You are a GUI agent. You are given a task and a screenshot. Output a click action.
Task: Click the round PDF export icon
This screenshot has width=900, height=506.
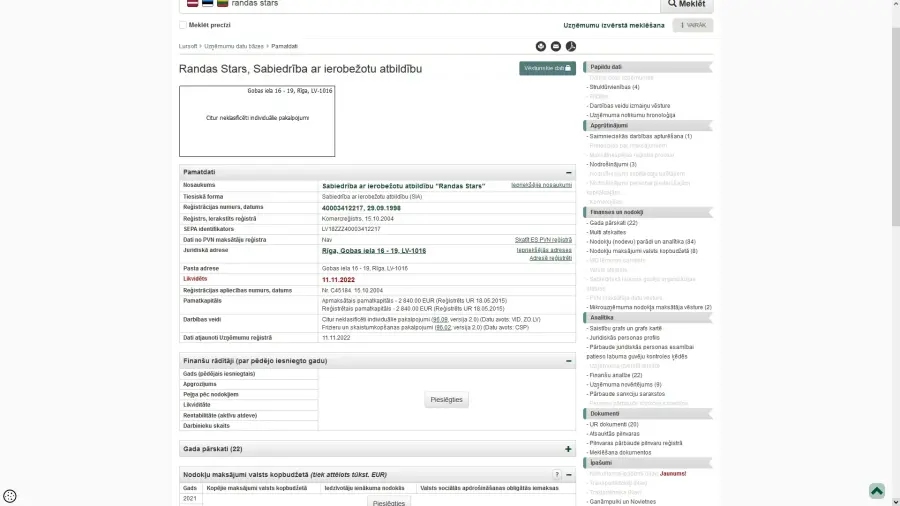571,46
